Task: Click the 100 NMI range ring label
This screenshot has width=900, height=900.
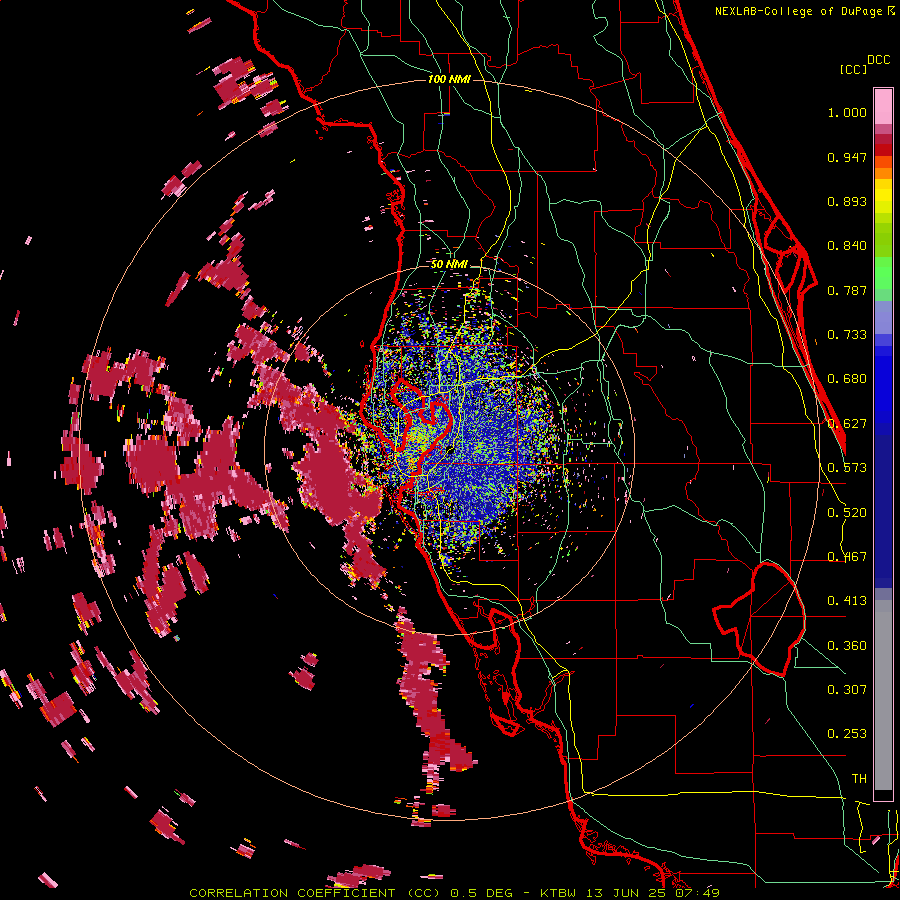Action: (449, 79)
